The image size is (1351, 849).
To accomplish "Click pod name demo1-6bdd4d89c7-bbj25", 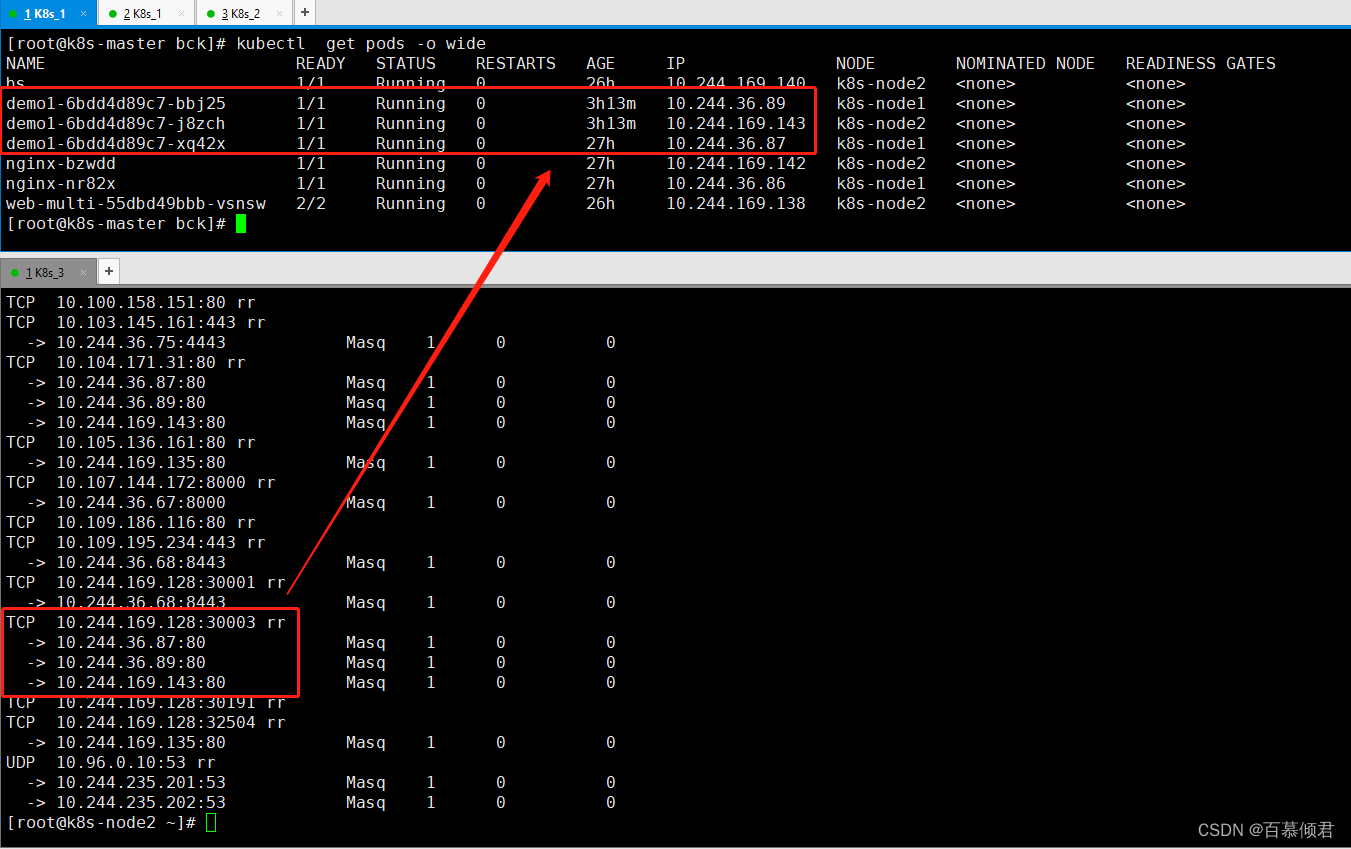I will pos(116,104).
